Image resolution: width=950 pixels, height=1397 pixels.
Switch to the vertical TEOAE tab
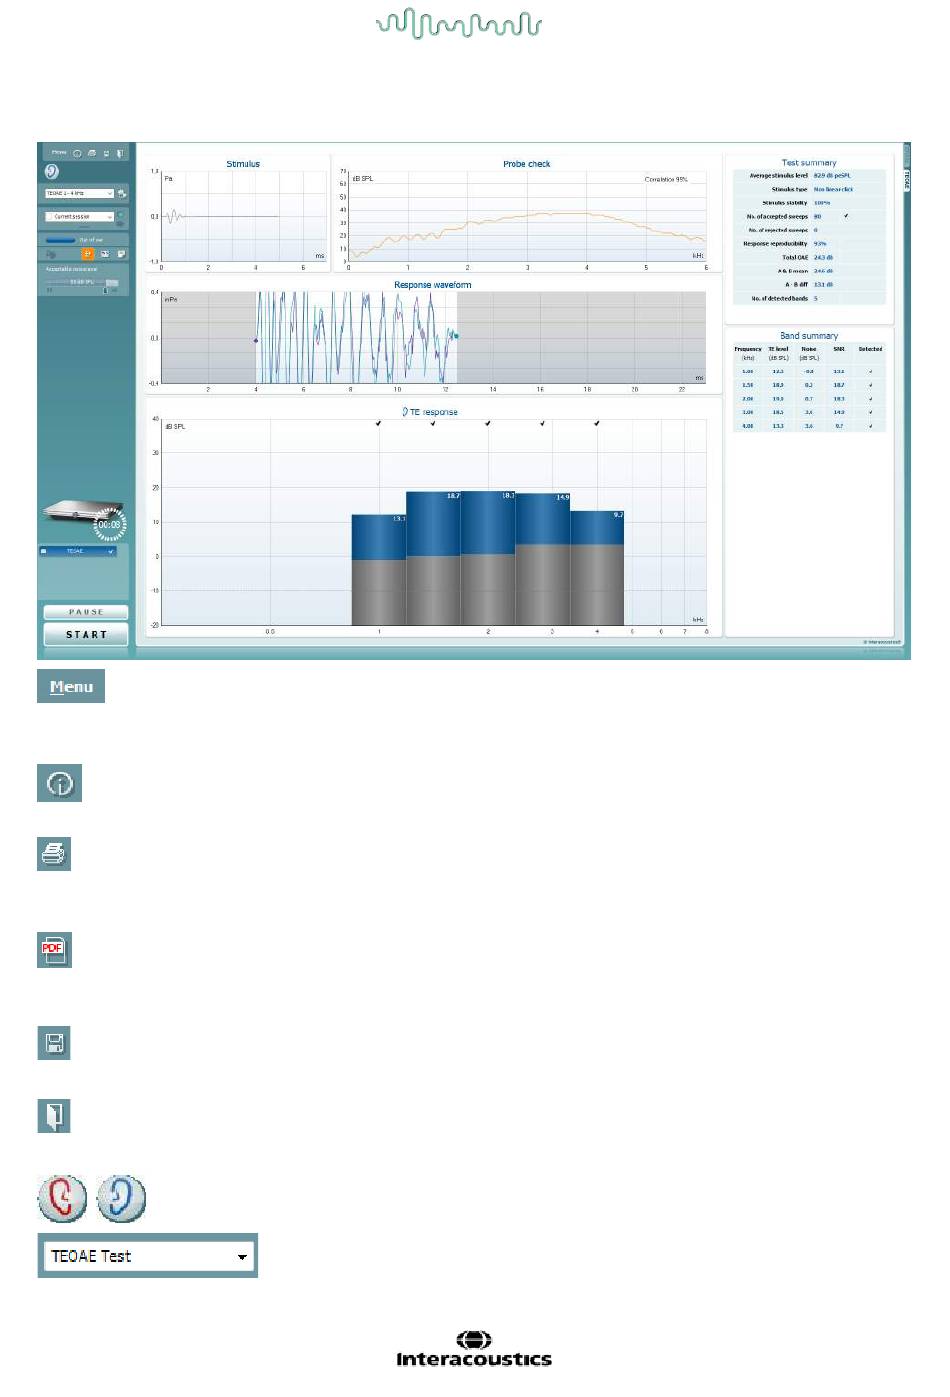click(x=907, y=178)
